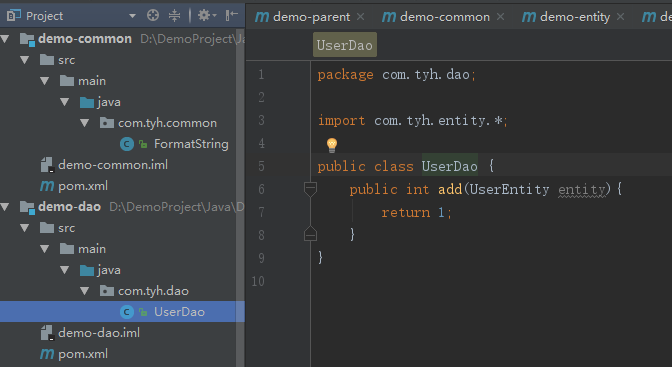Select the demo-common module name
The width and height of the screenshot is (672, 367).
pyautogui.click(x=85, y=39)
